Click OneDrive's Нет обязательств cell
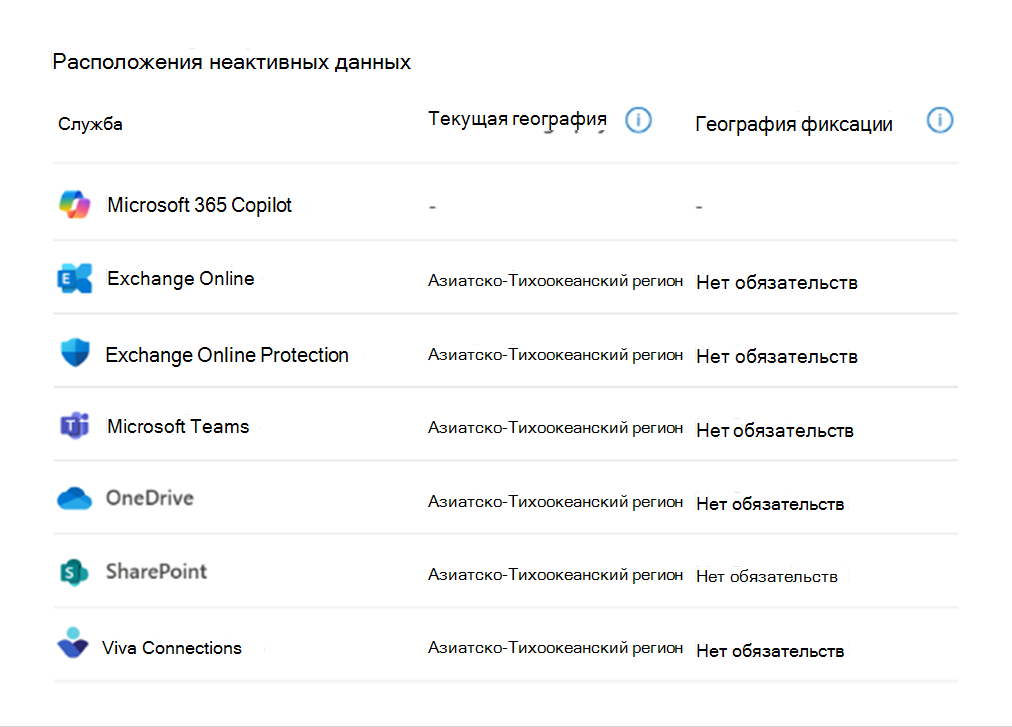Screen dimensions: 1012x727 click(771, 504)
